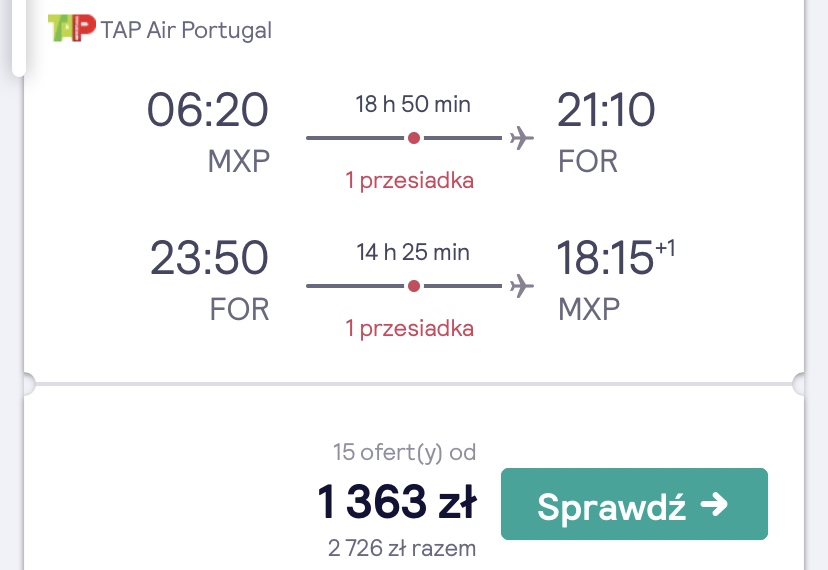Image resolution: width=828 pixels, height=570 pixels.
Task: Open the outbound '1 przesiadka' stopover details
Action: tap(410, 181)
